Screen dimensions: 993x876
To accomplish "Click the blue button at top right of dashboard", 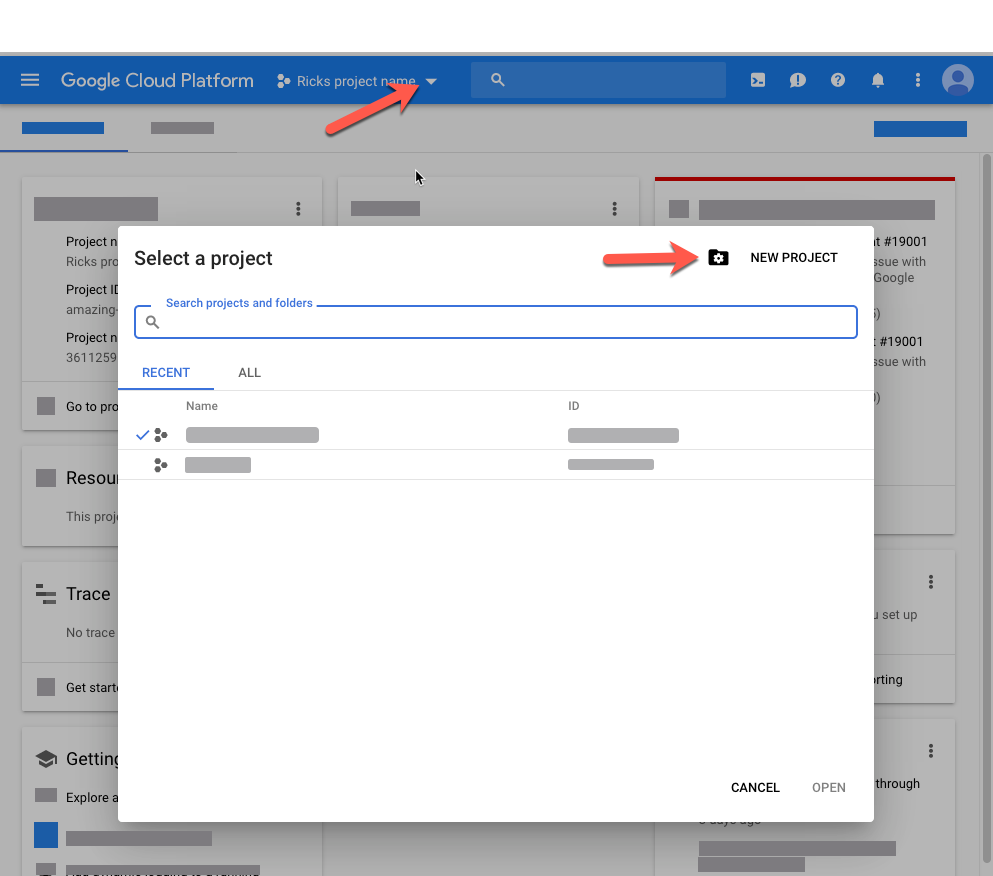I will point(920,129).
